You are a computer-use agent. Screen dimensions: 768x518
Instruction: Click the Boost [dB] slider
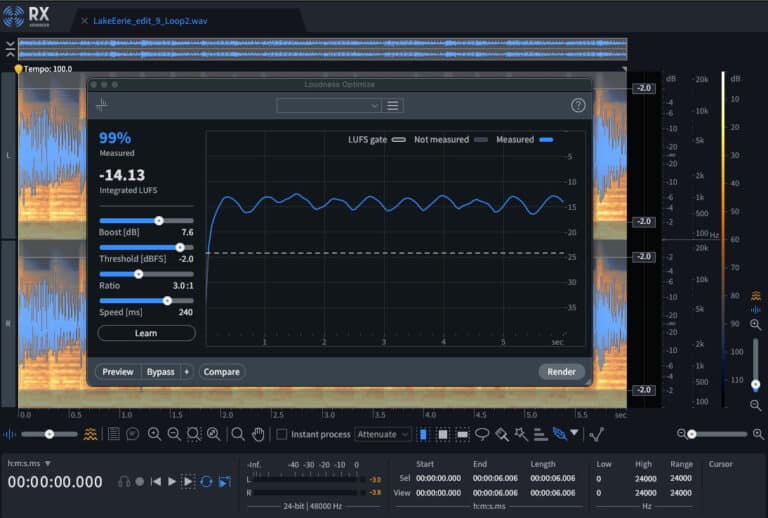[158, 220]
